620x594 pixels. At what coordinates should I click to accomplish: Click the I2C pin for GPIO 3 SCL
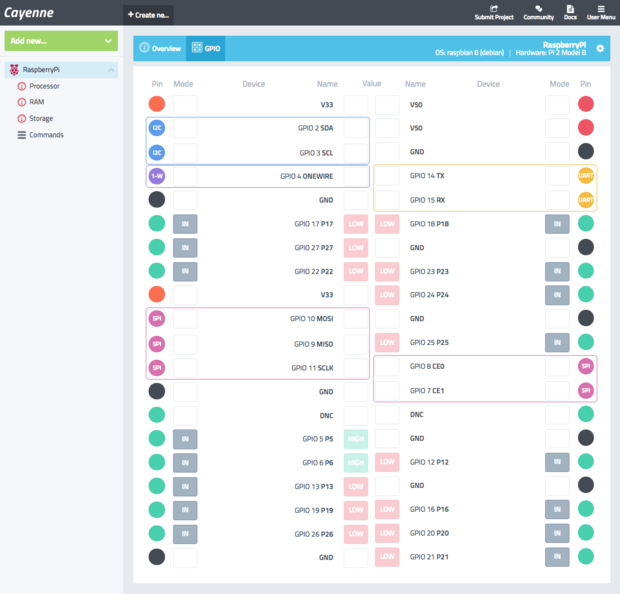pyautogui.click(x=157, y=152)
